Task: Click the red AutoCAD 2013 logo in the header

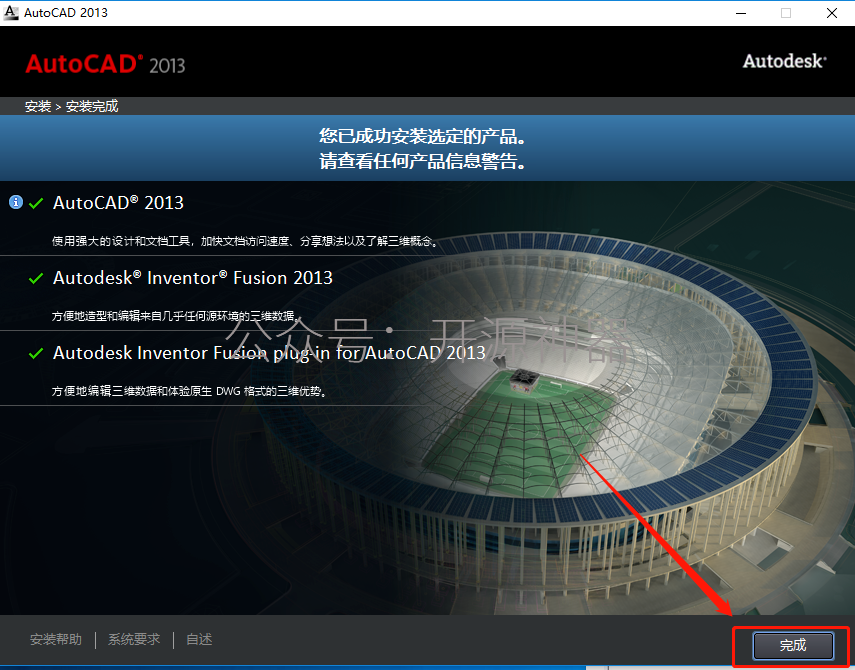Action: (x=105, y=64)
